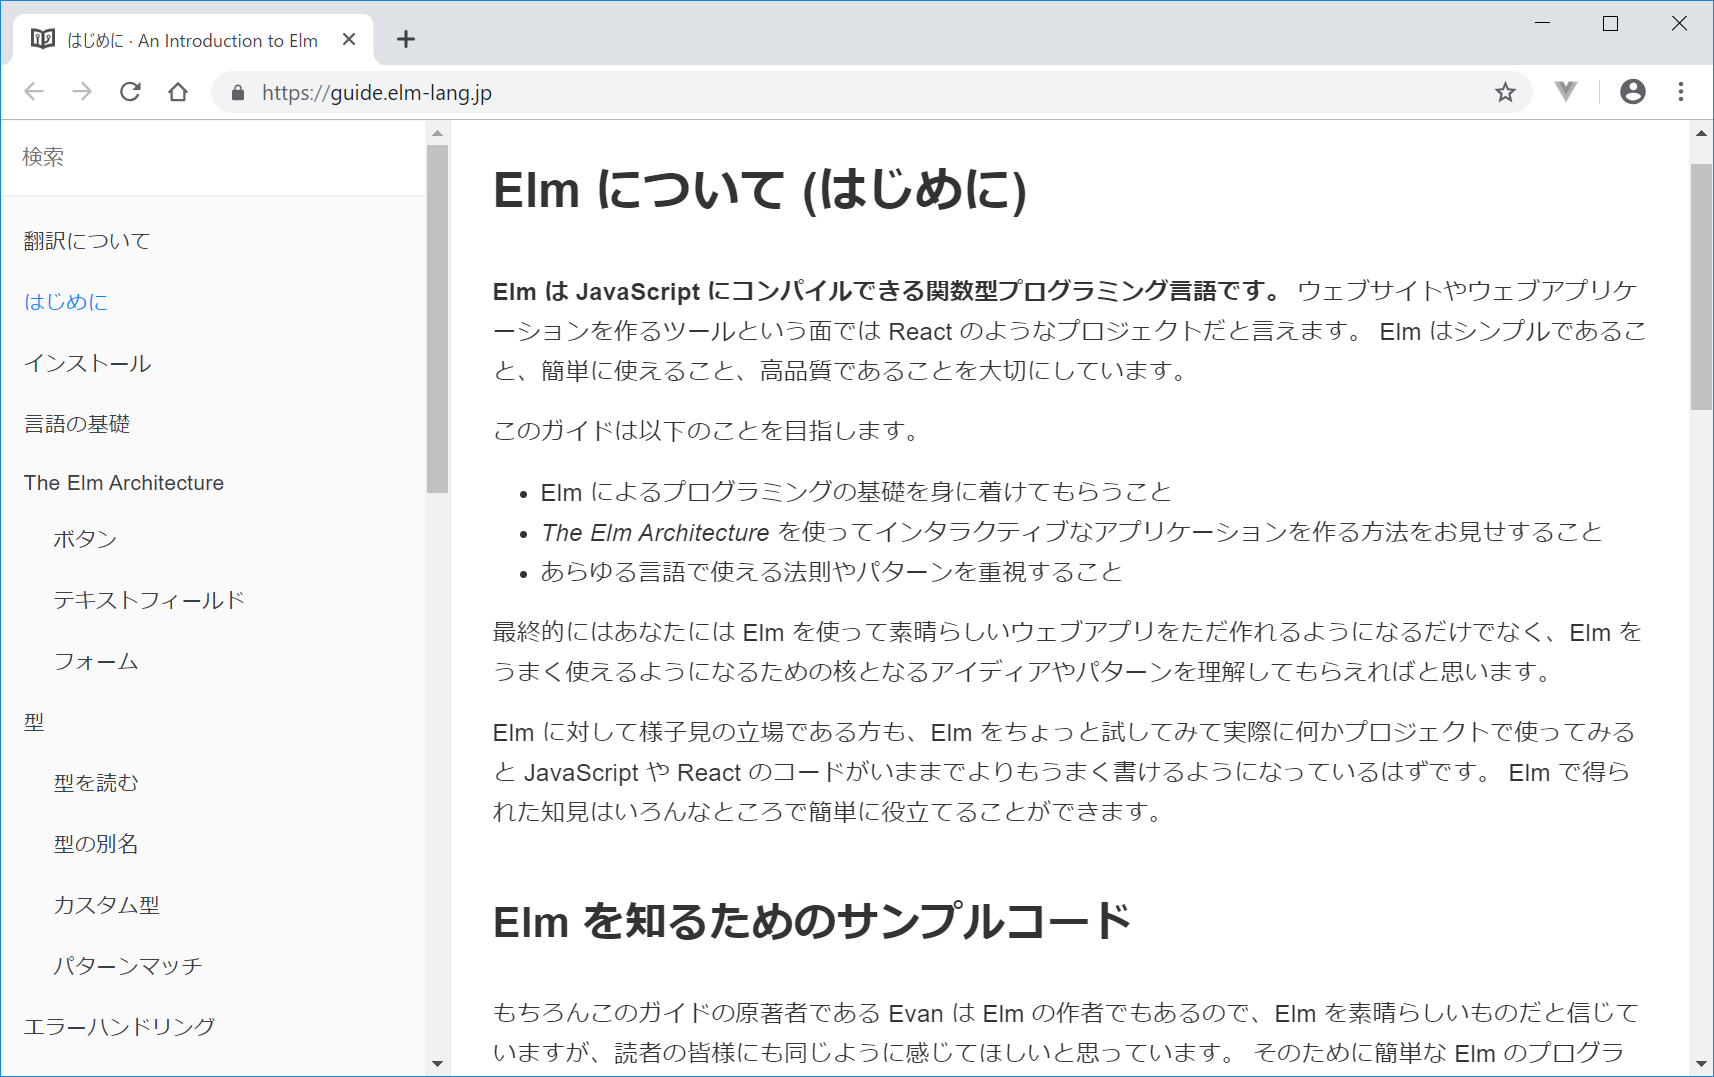The width and height of the screenshot is (1714, 1077).
Task: Open 翻訳について in the sidebar
Action: 87,241
